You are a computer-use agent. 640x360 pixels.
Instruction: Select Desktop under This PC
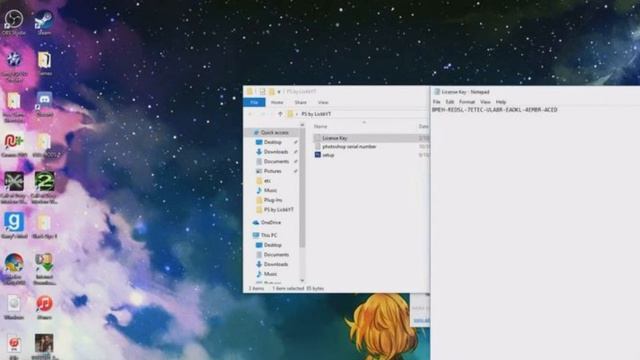tap(273, 245)
